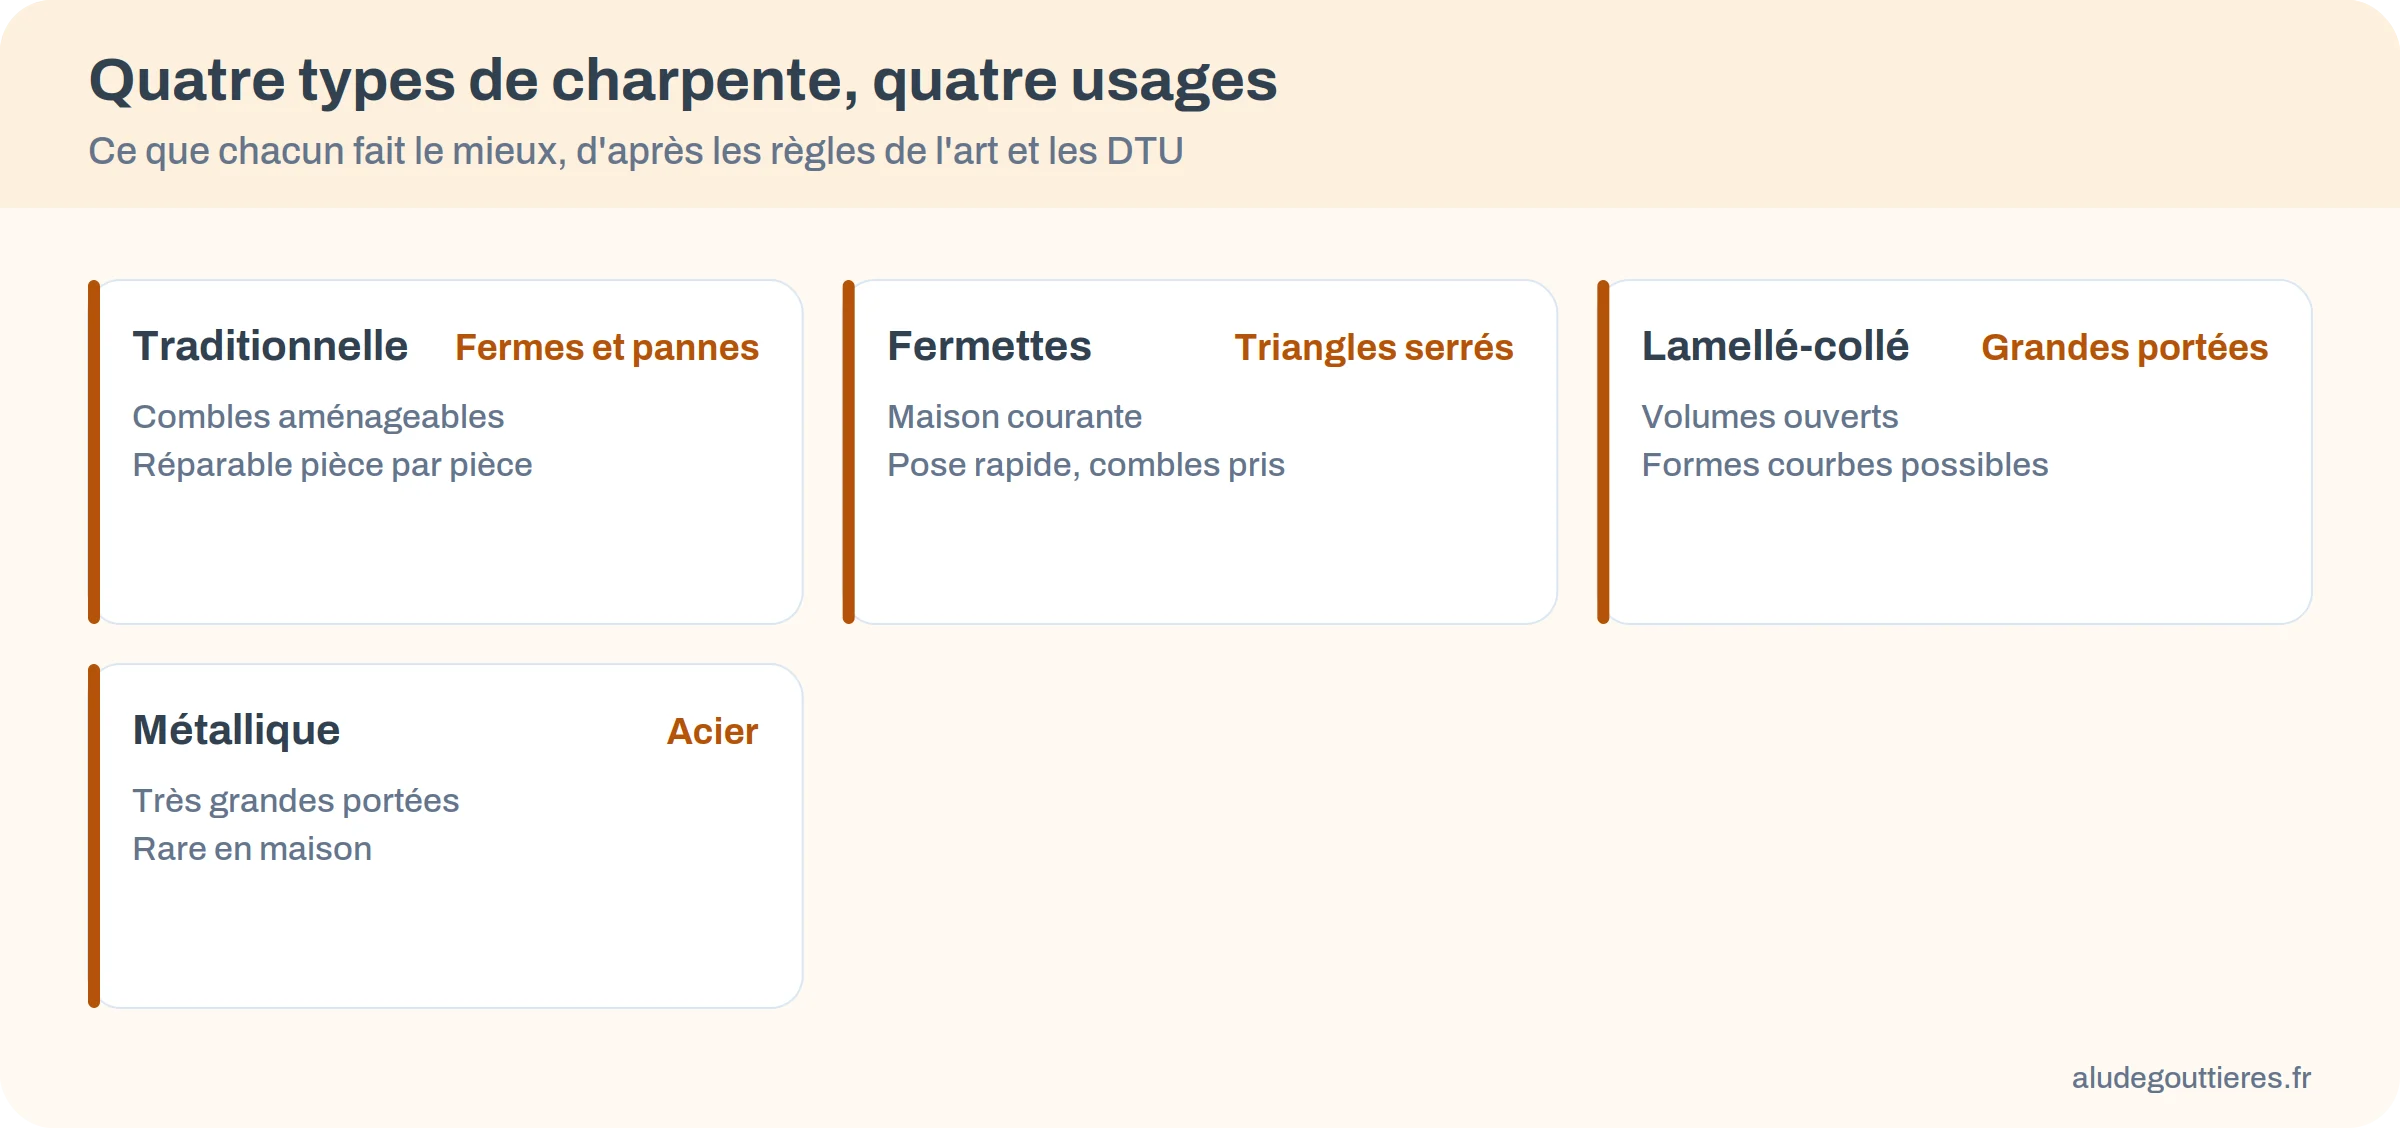Click the "Acier" orange label

(x=712, y=731)
